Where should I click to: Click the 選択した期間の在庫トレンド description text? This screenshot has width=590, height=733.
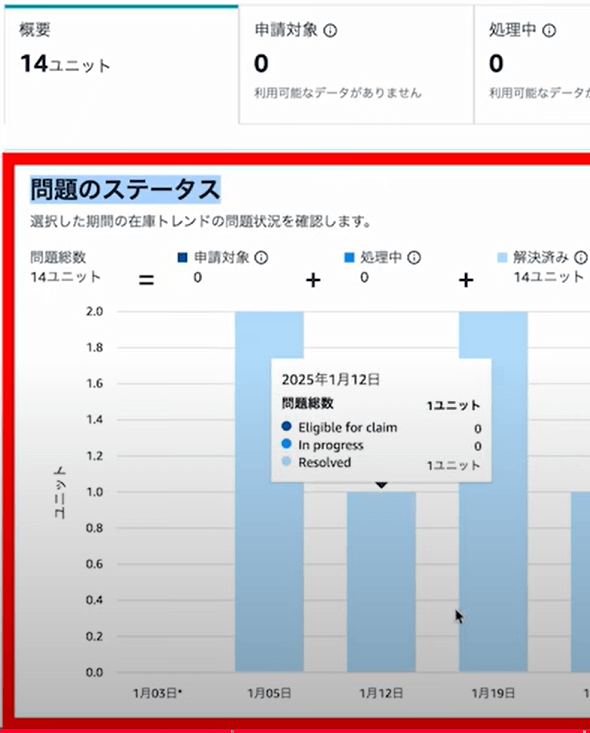coord(201,221)
